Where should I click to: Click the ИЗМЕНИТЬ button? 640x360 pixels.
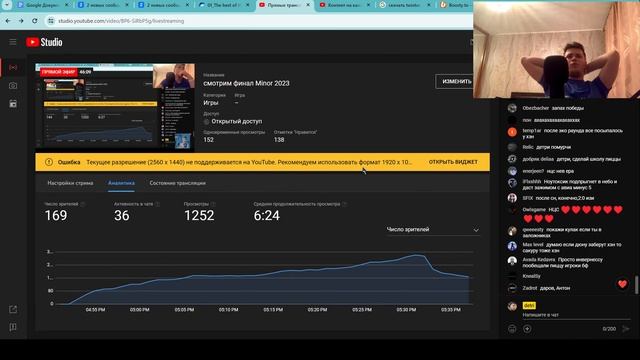(455, 82)
